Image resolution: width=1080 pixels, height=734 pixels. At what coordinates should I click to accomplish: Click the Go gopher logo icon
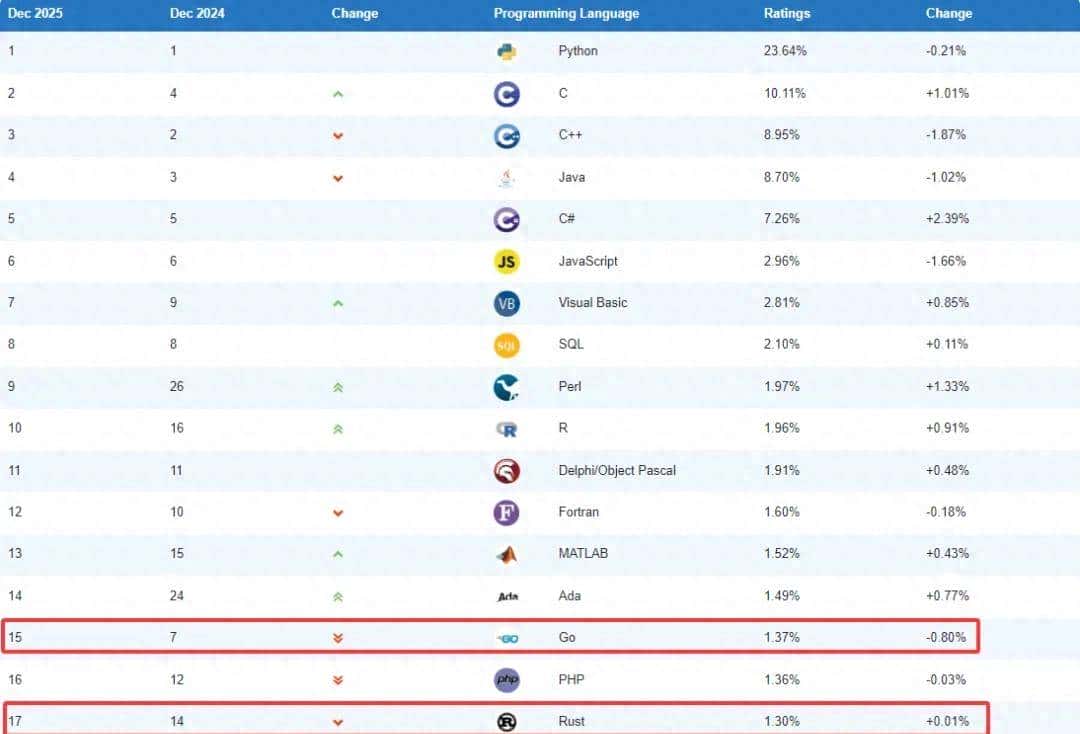(507, 638)
